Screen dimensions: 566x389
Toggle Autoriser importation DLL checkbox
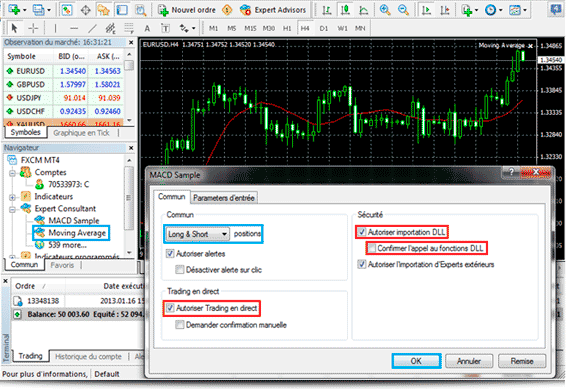click(362, 232)
